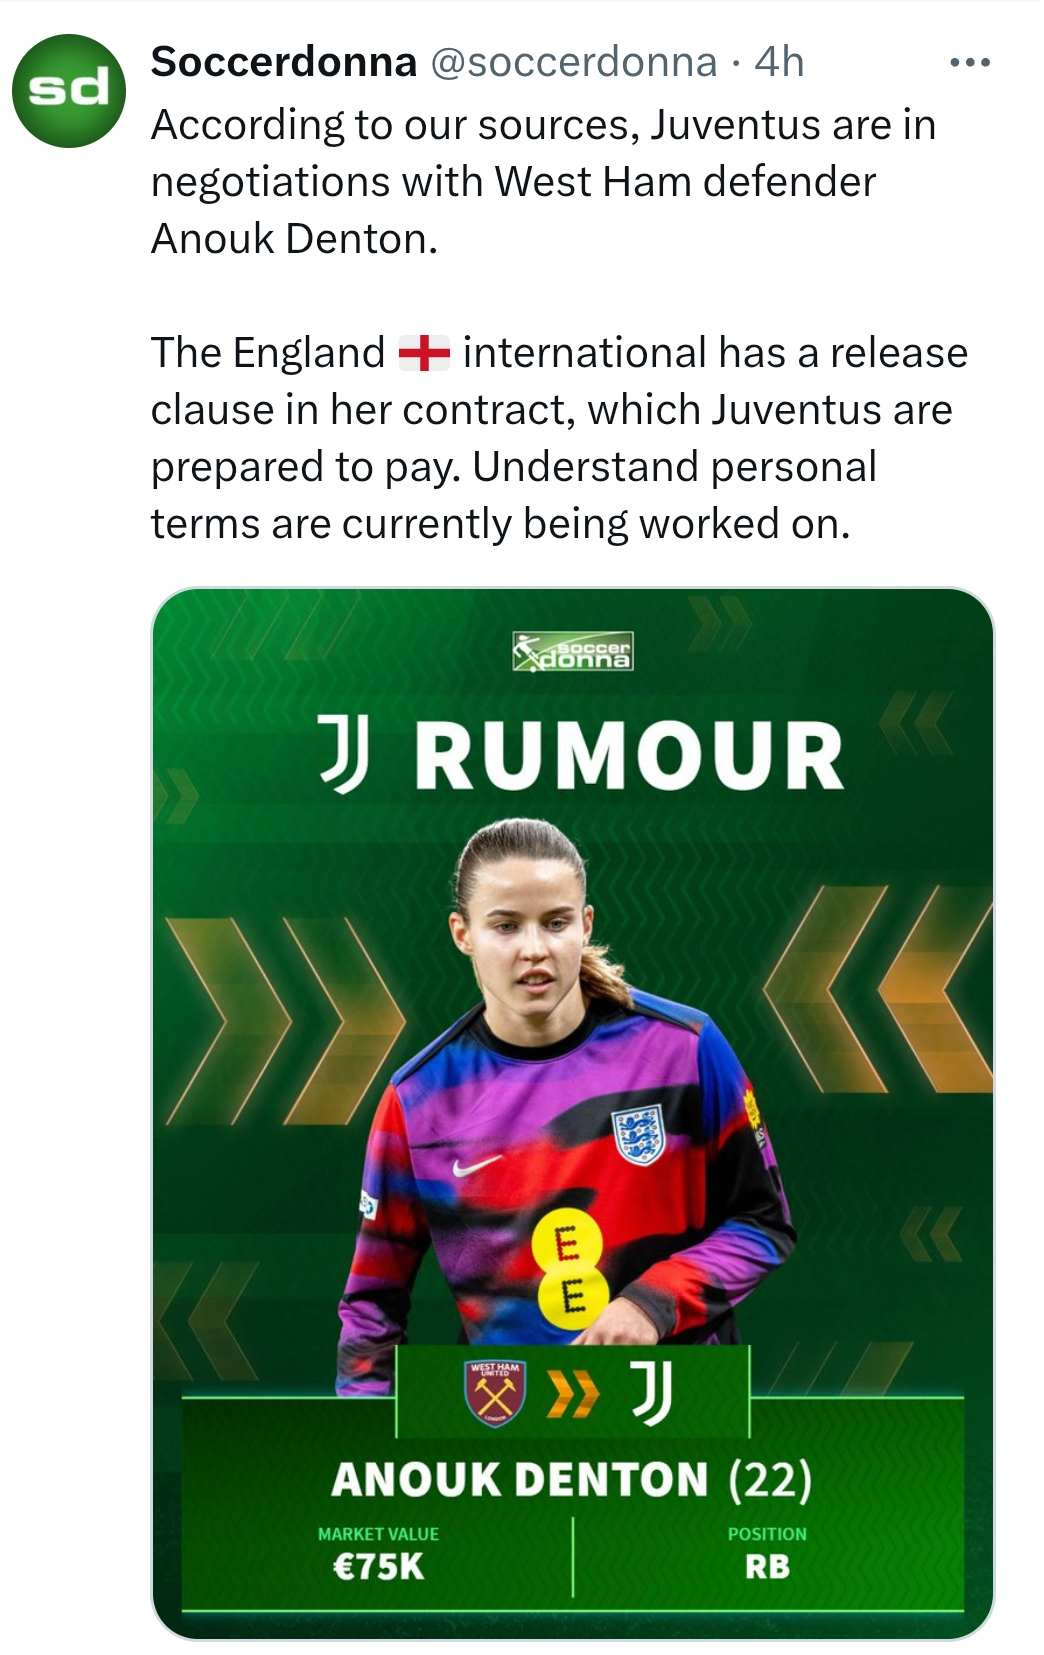Open the three-dot more options menu

tap(969, 63)
